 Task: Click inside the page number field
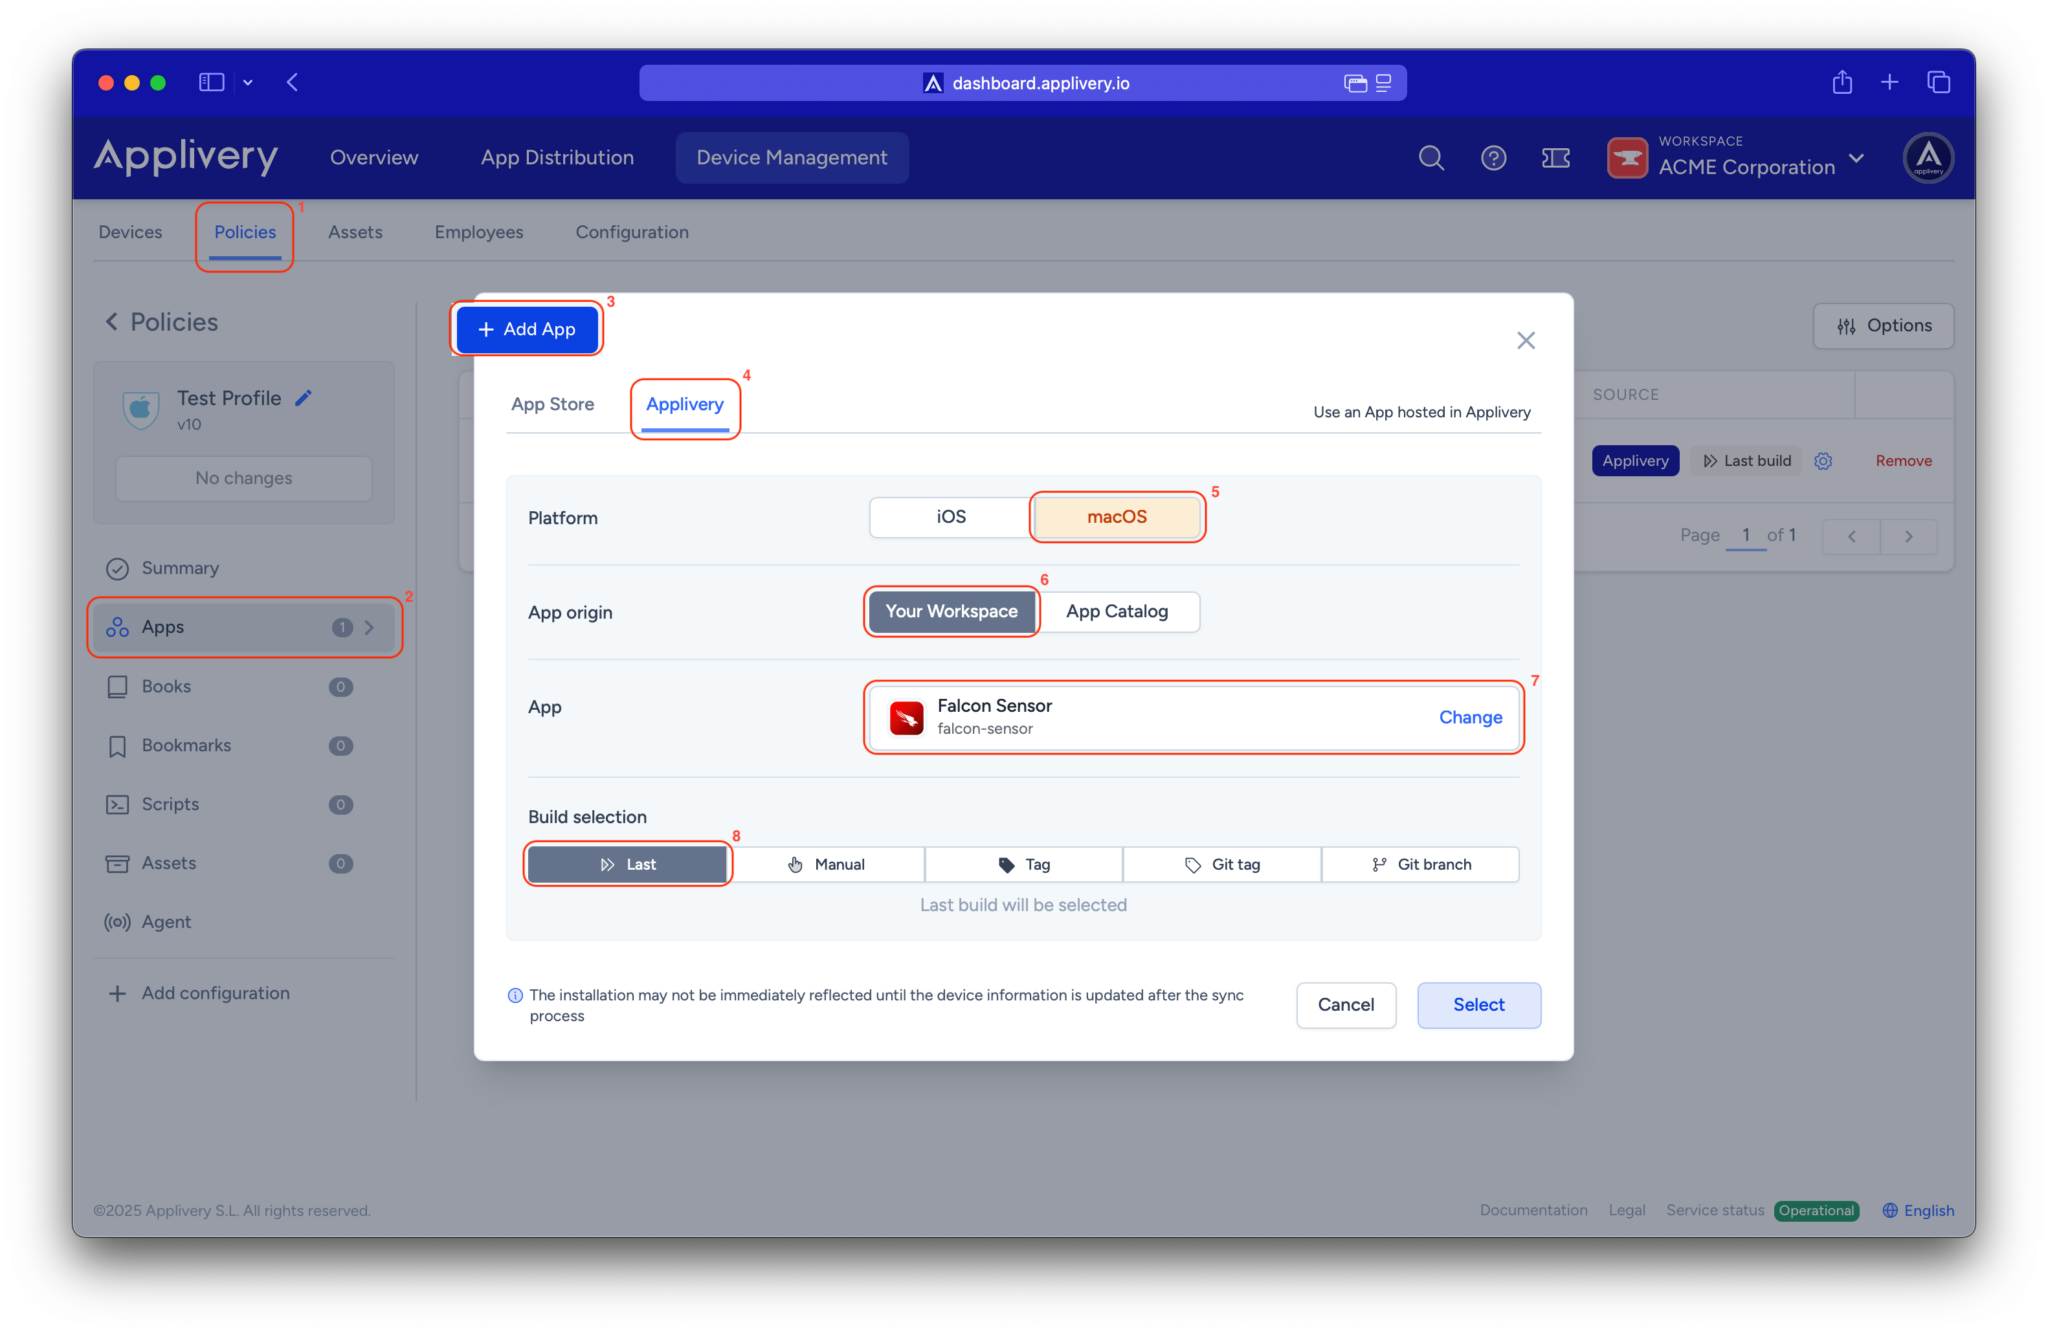[x=1745, y=535]
